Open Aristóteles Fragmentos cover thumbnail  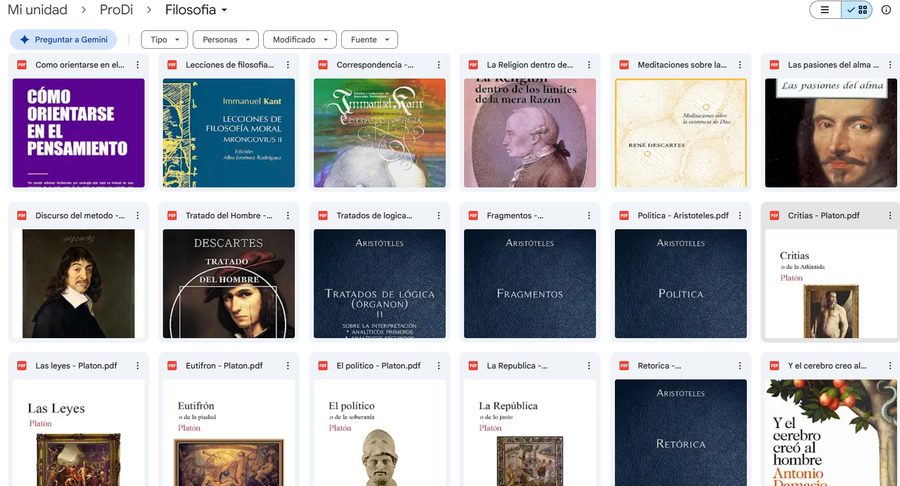530,283
